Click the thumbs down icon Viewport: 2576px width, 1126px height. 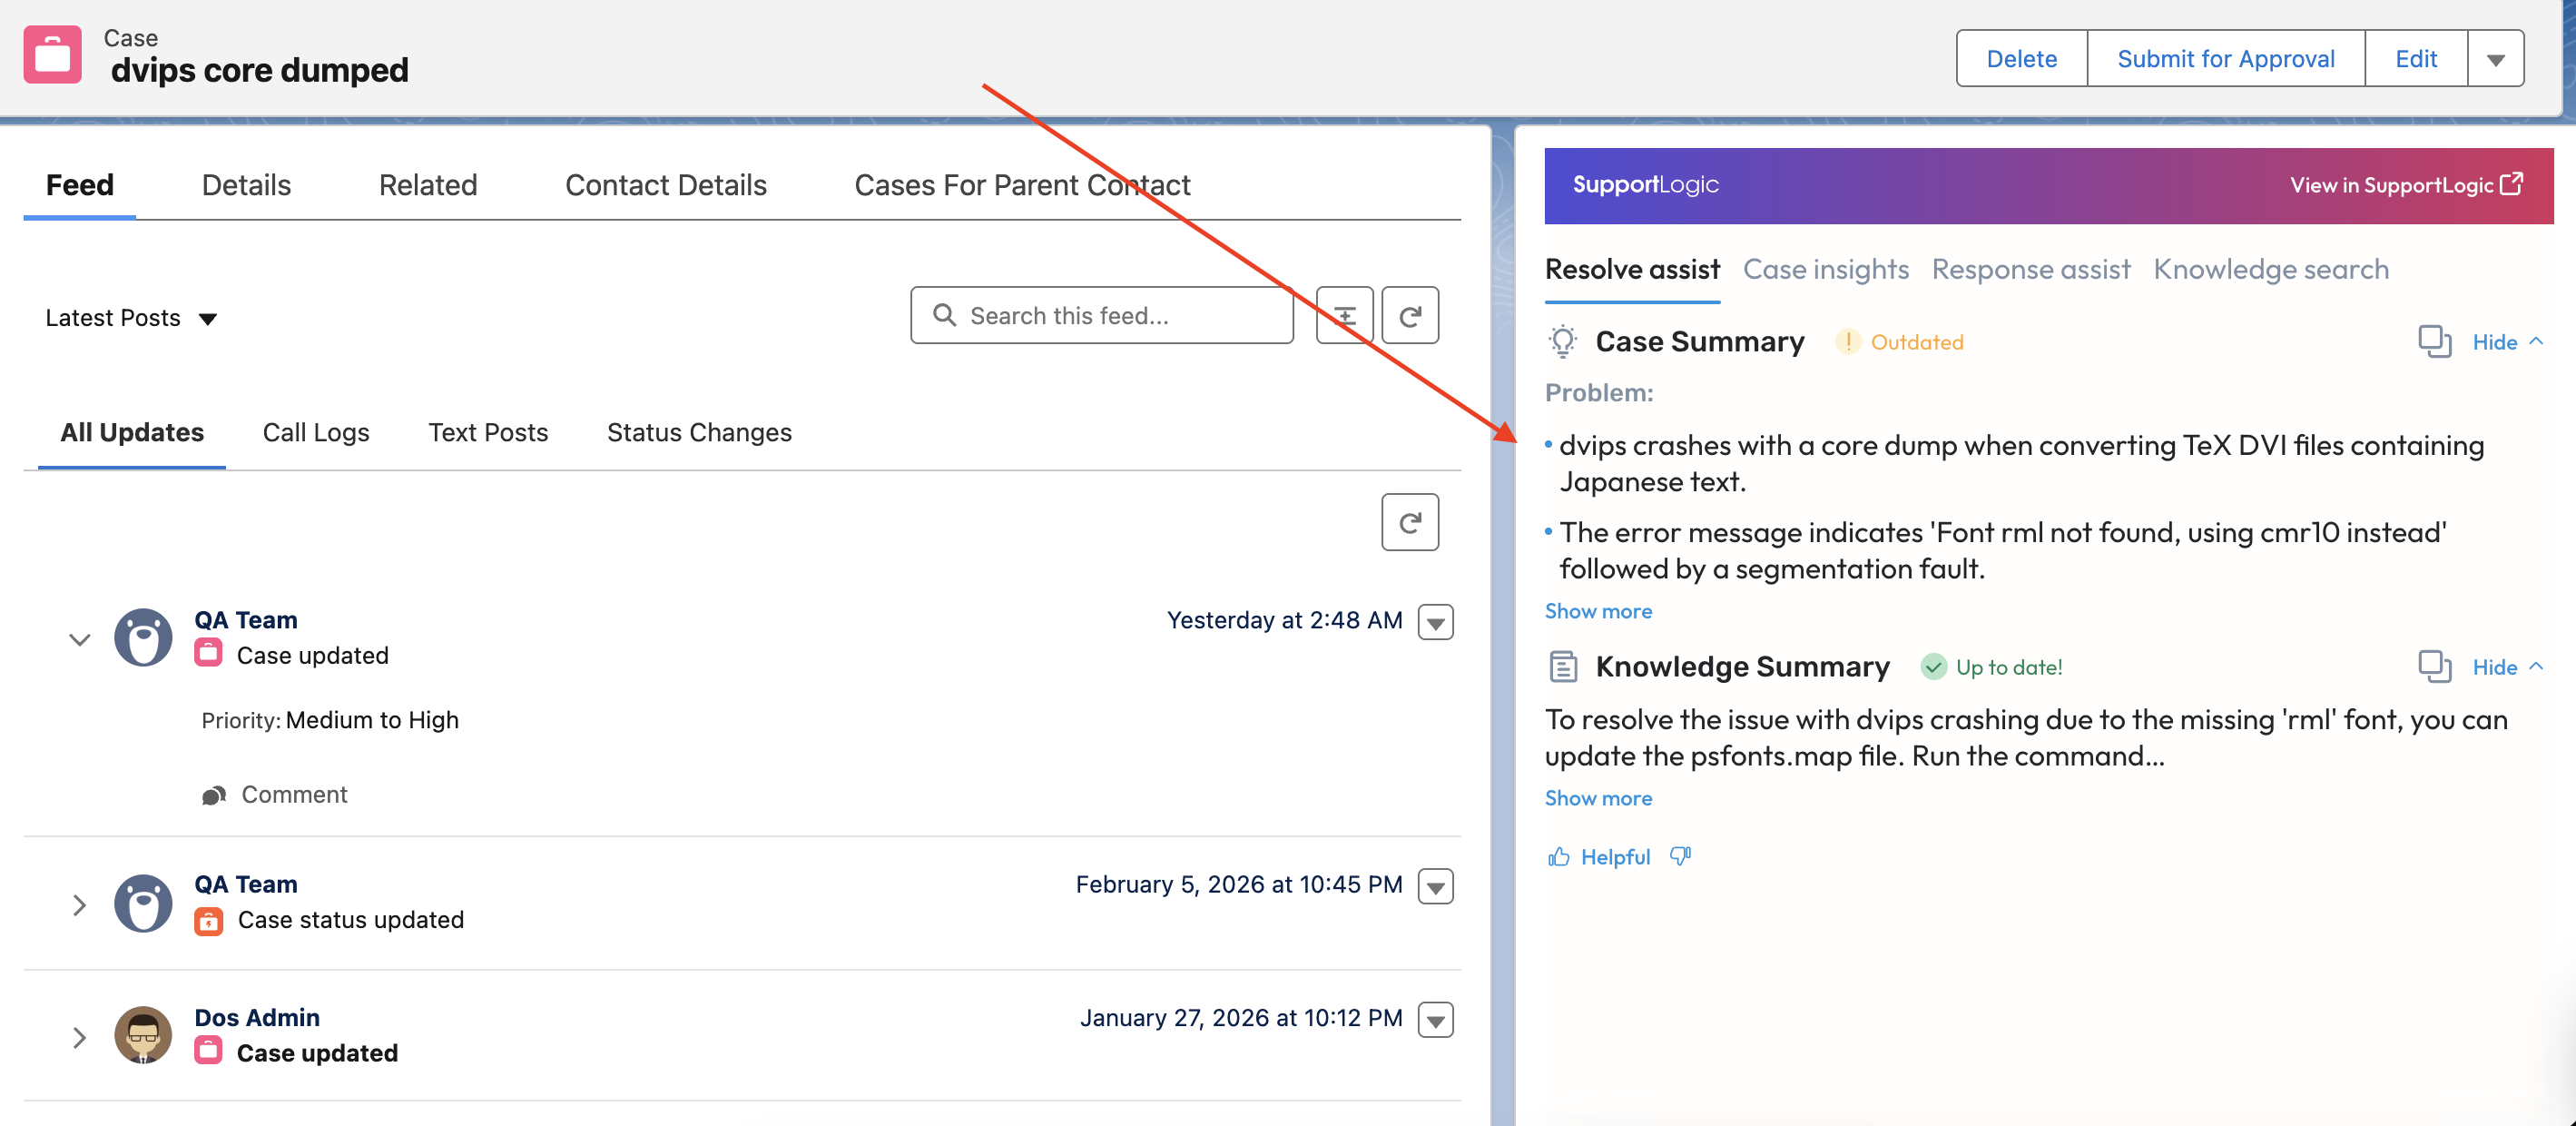[1680, 856]
